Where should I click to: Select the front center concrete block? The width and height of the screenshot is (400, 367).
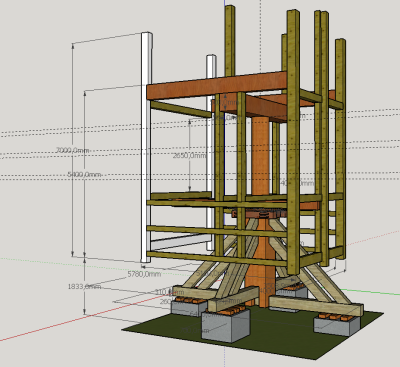coord(226,325)
